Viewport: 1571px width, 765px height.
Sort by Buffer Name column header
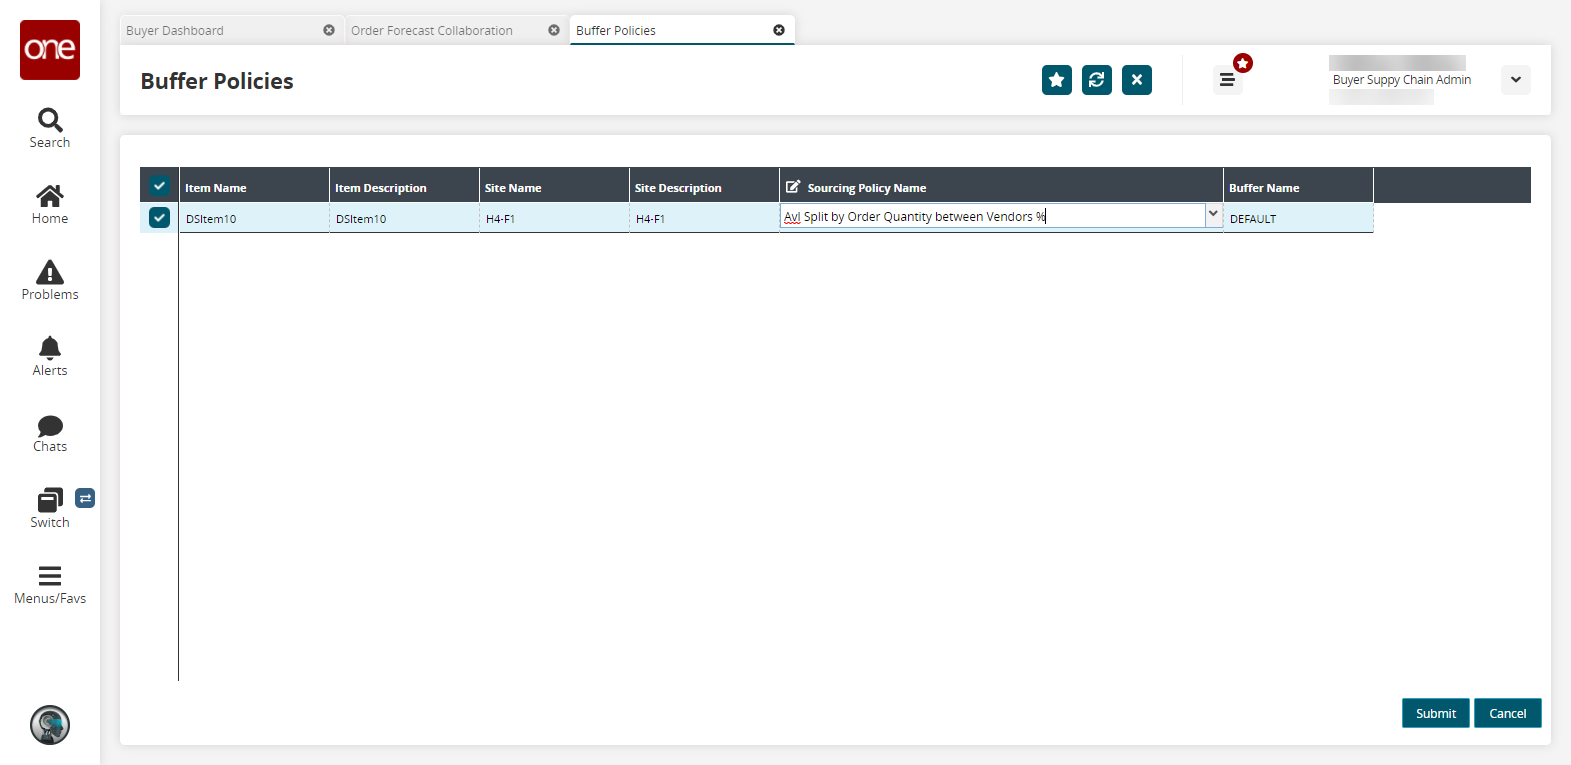[1298, 187]
